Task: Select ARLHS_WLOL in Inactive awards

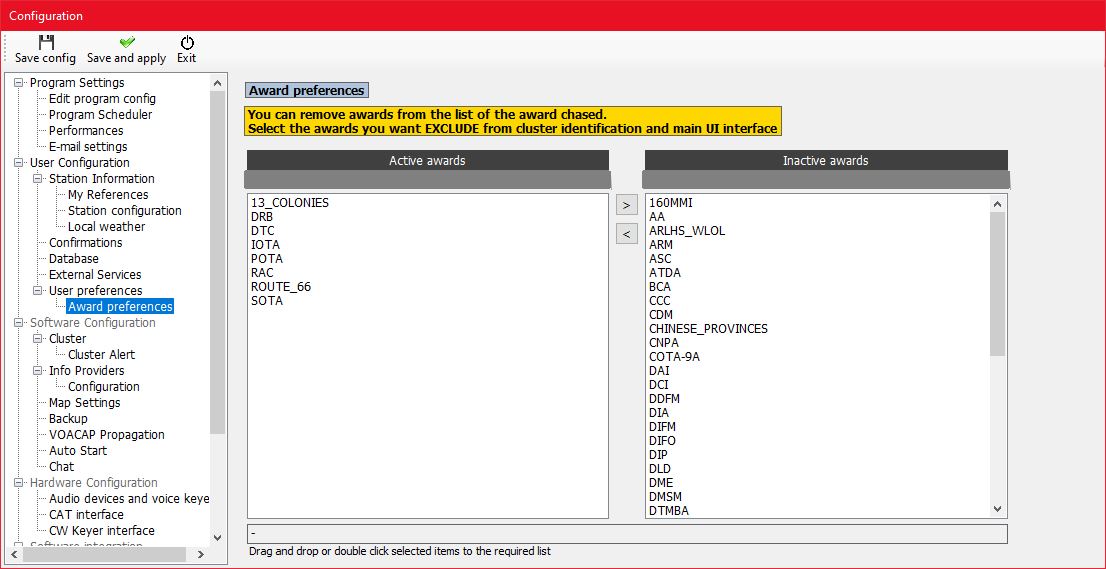Action: 687,231
